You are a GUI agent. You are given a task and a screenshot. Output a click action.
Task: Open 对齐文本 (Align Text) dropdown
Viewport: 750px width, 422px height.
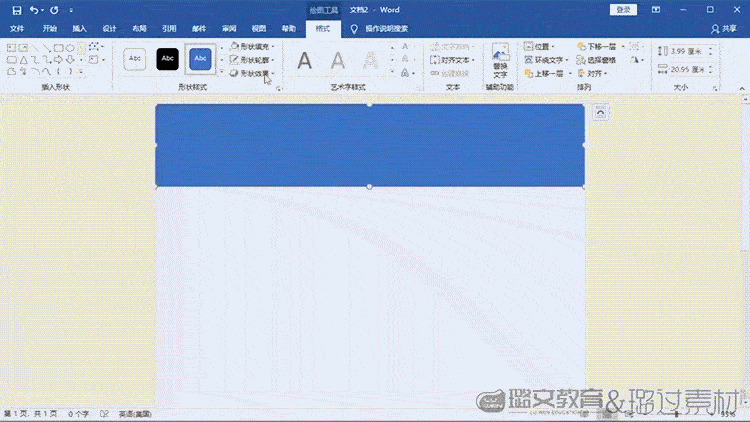(x=452, y=60)
